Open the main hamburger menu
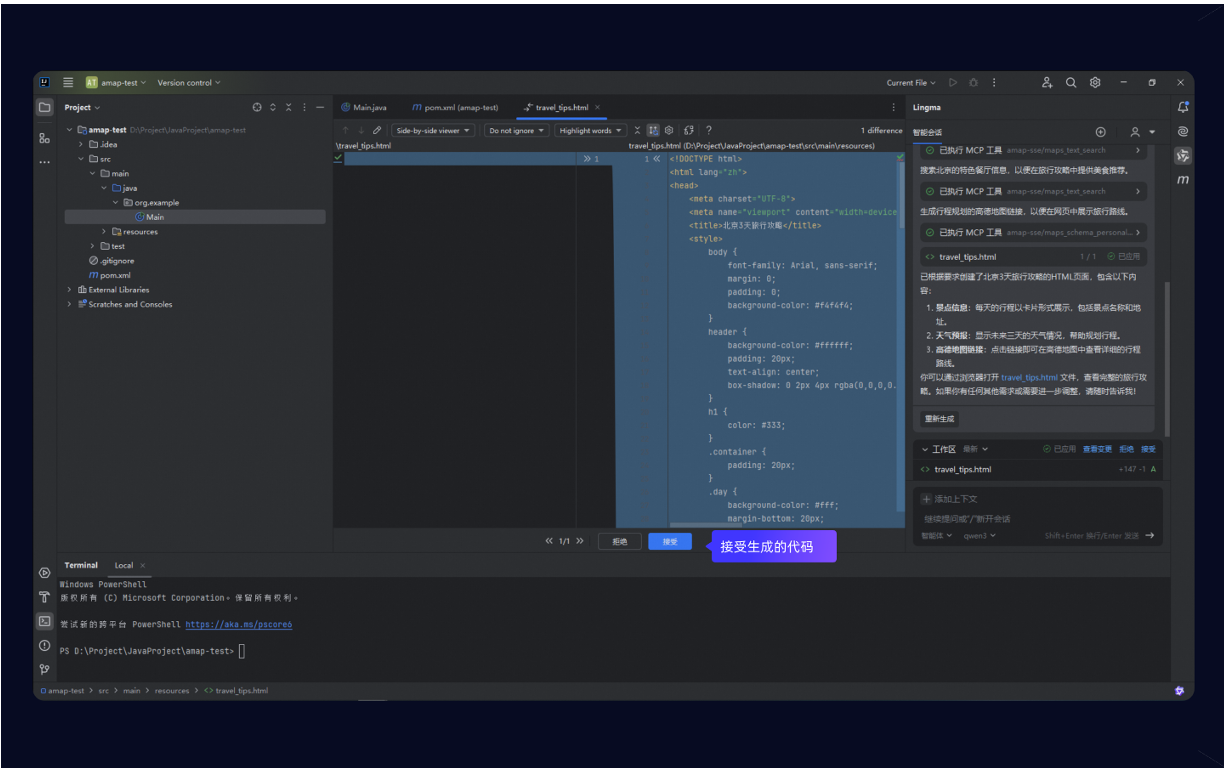The width and height of the screenshot is (1224, 773). click(x=68, y=83)
